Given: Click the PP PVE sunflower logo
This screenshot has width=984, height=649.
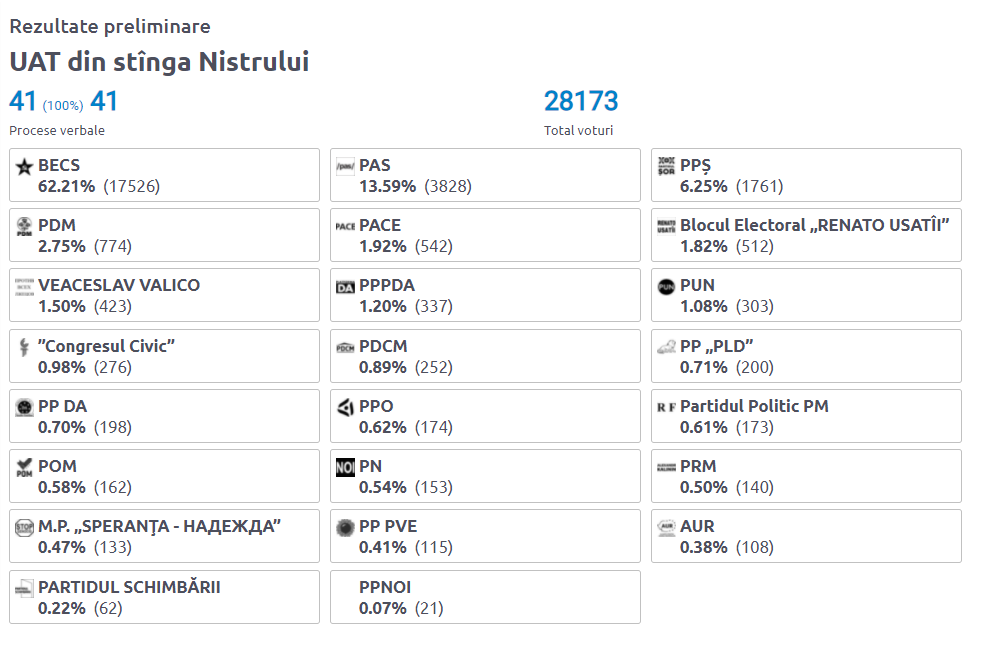Looking at the screenshot, I should coord(345,528).
